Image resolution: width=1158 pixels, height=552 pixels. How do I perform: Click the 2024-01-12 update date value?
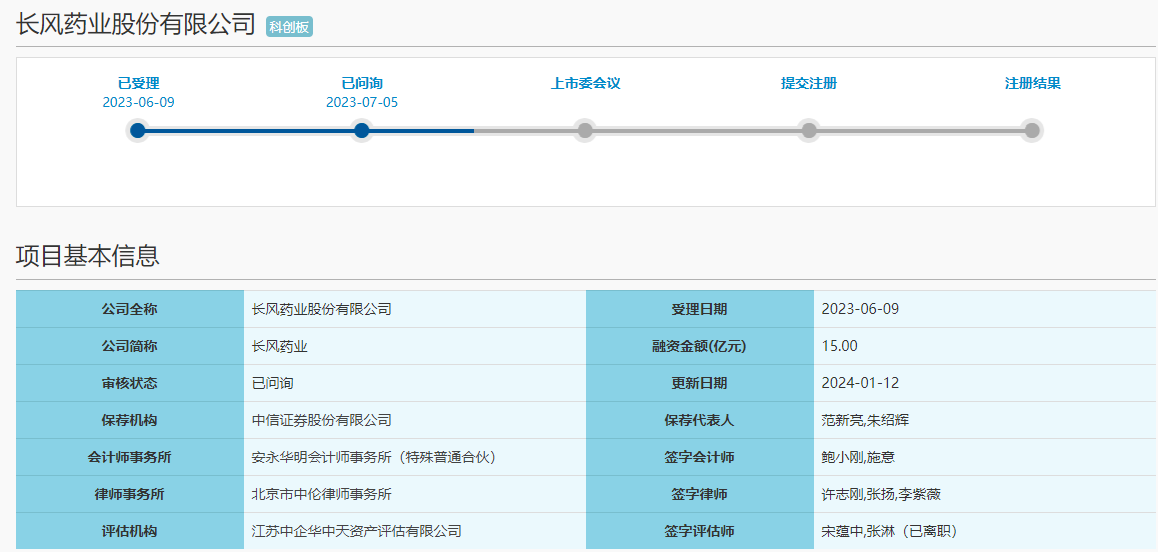tap(860, 383)
